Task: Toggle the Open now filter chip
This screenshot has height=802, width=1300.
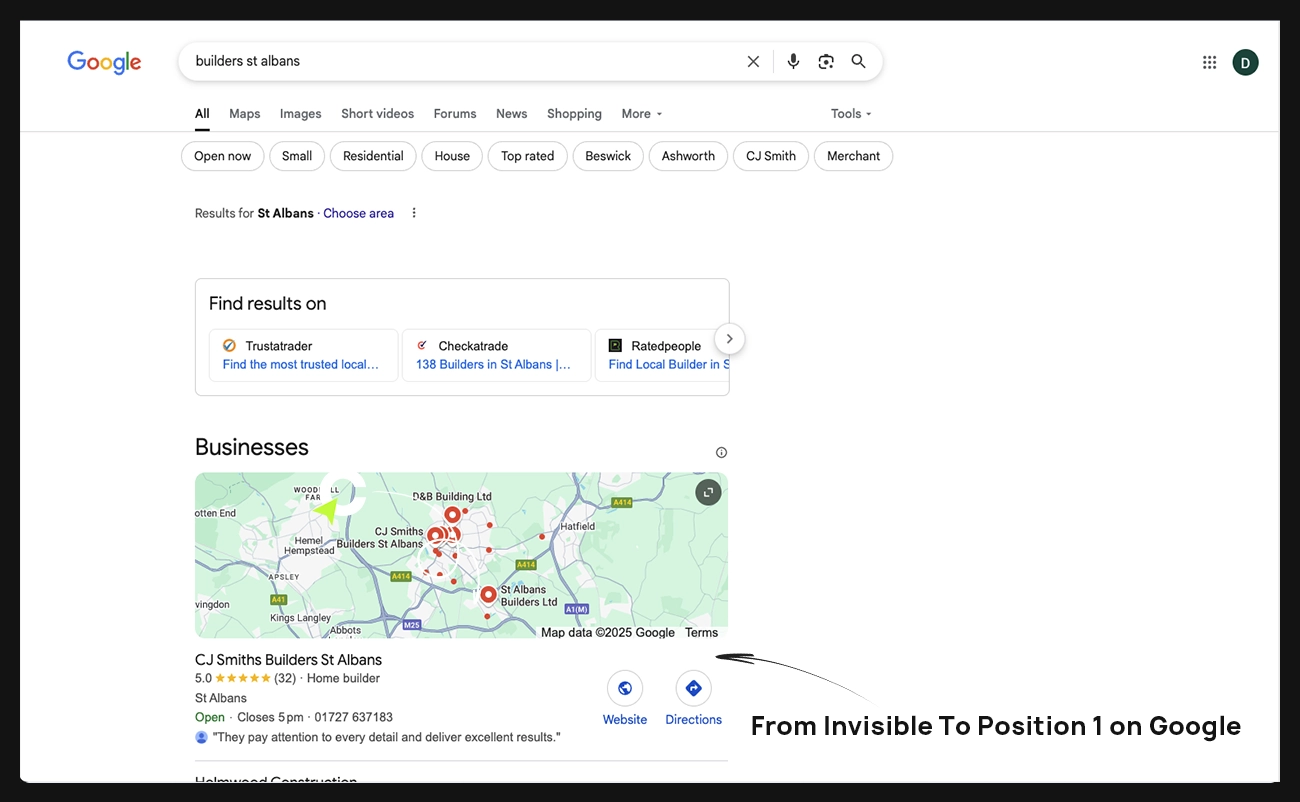Action: click(222, 156)
